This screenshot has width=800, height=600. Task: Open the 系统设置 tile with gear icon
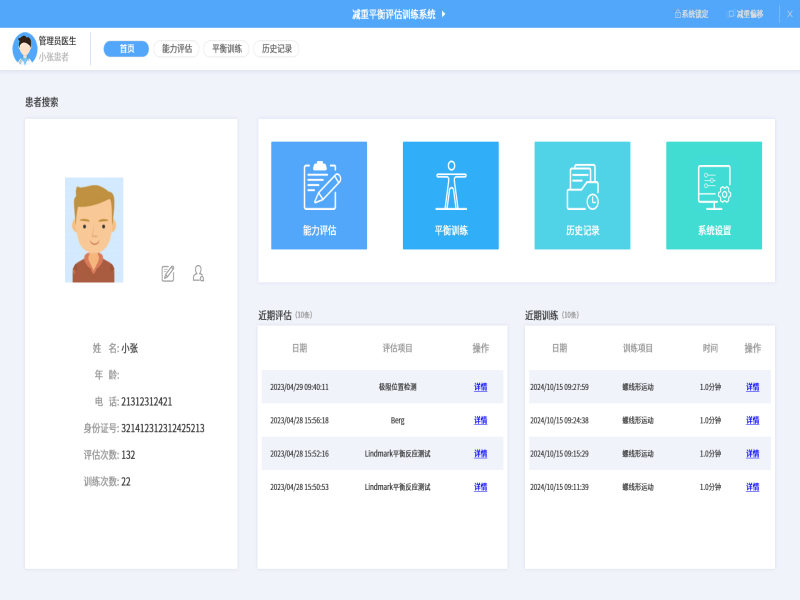tap(714, 195)
